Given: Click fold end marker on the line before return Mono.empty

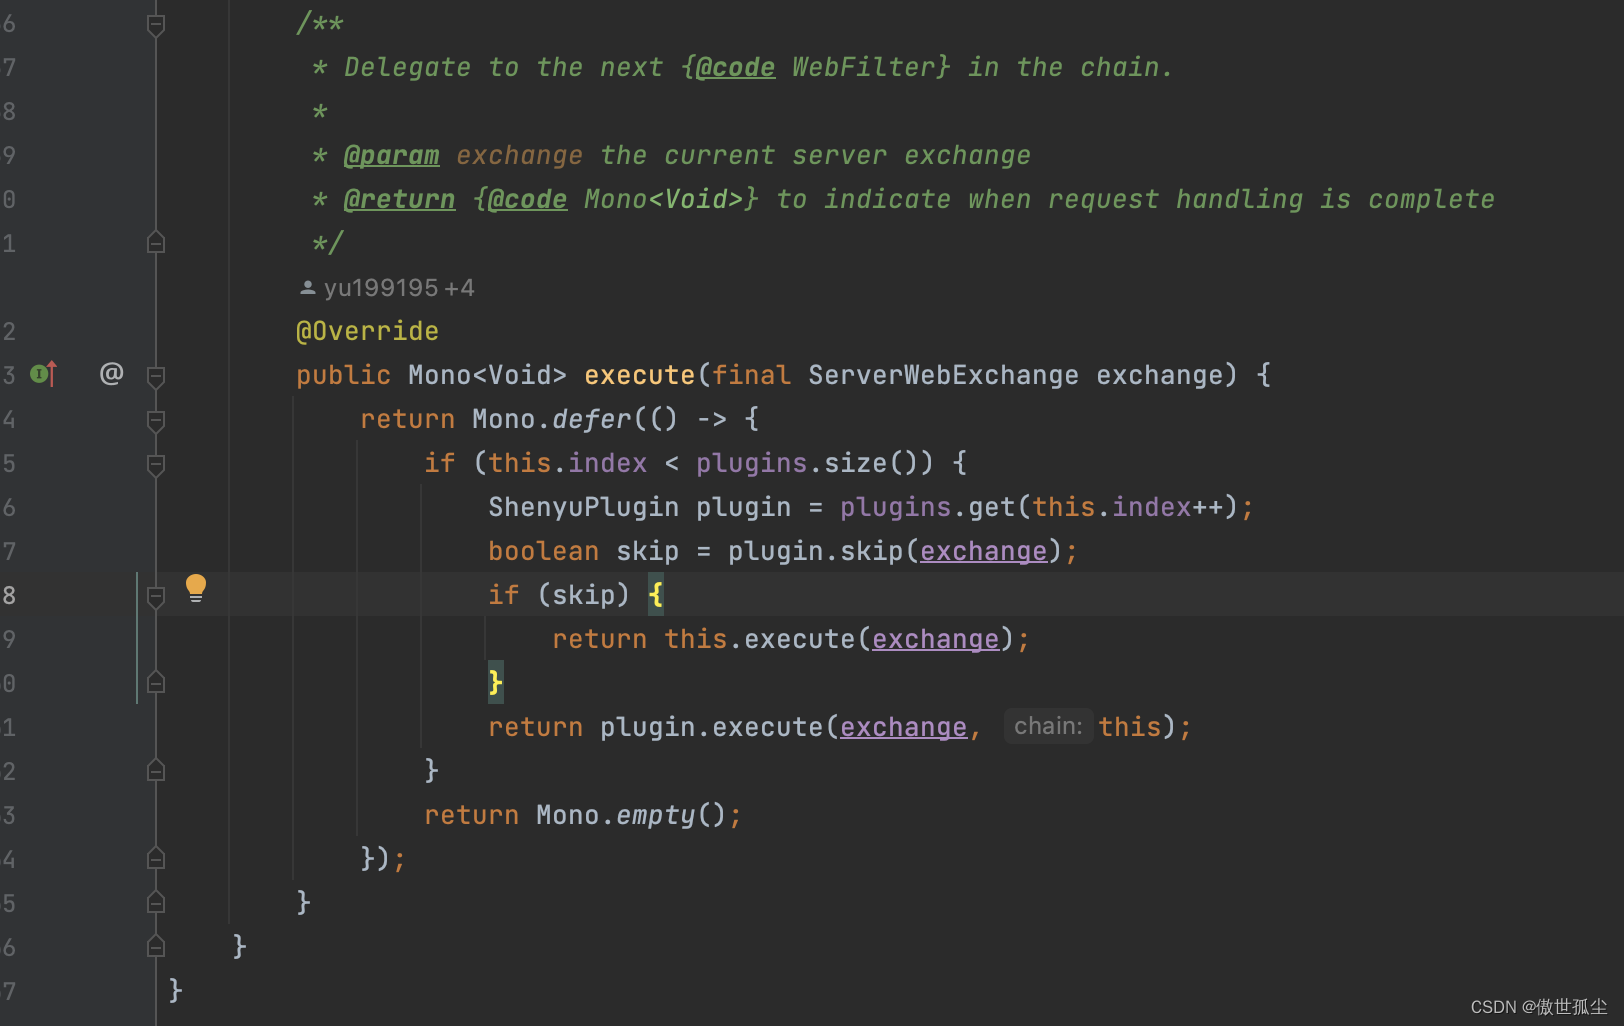Looking at the screenshot, I should click(156, 771).
